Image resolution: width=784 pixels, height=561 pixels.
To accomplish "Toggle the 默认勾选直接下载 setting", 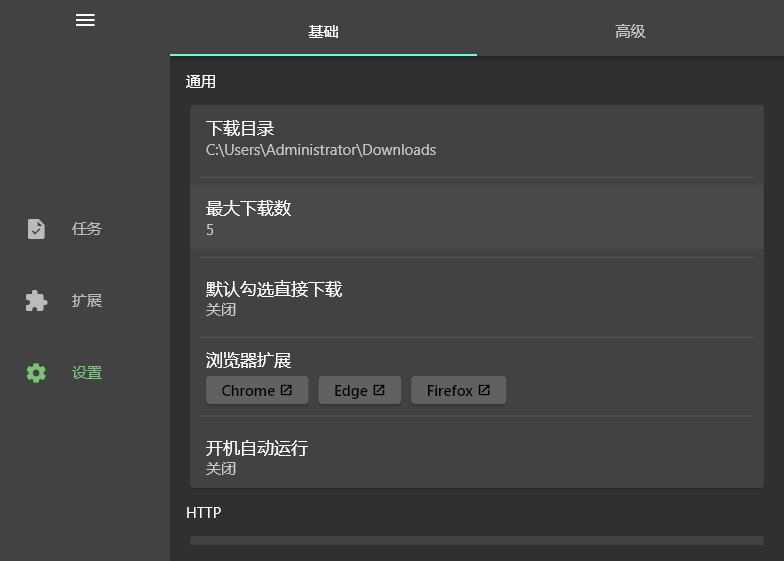I will [476, 297].
